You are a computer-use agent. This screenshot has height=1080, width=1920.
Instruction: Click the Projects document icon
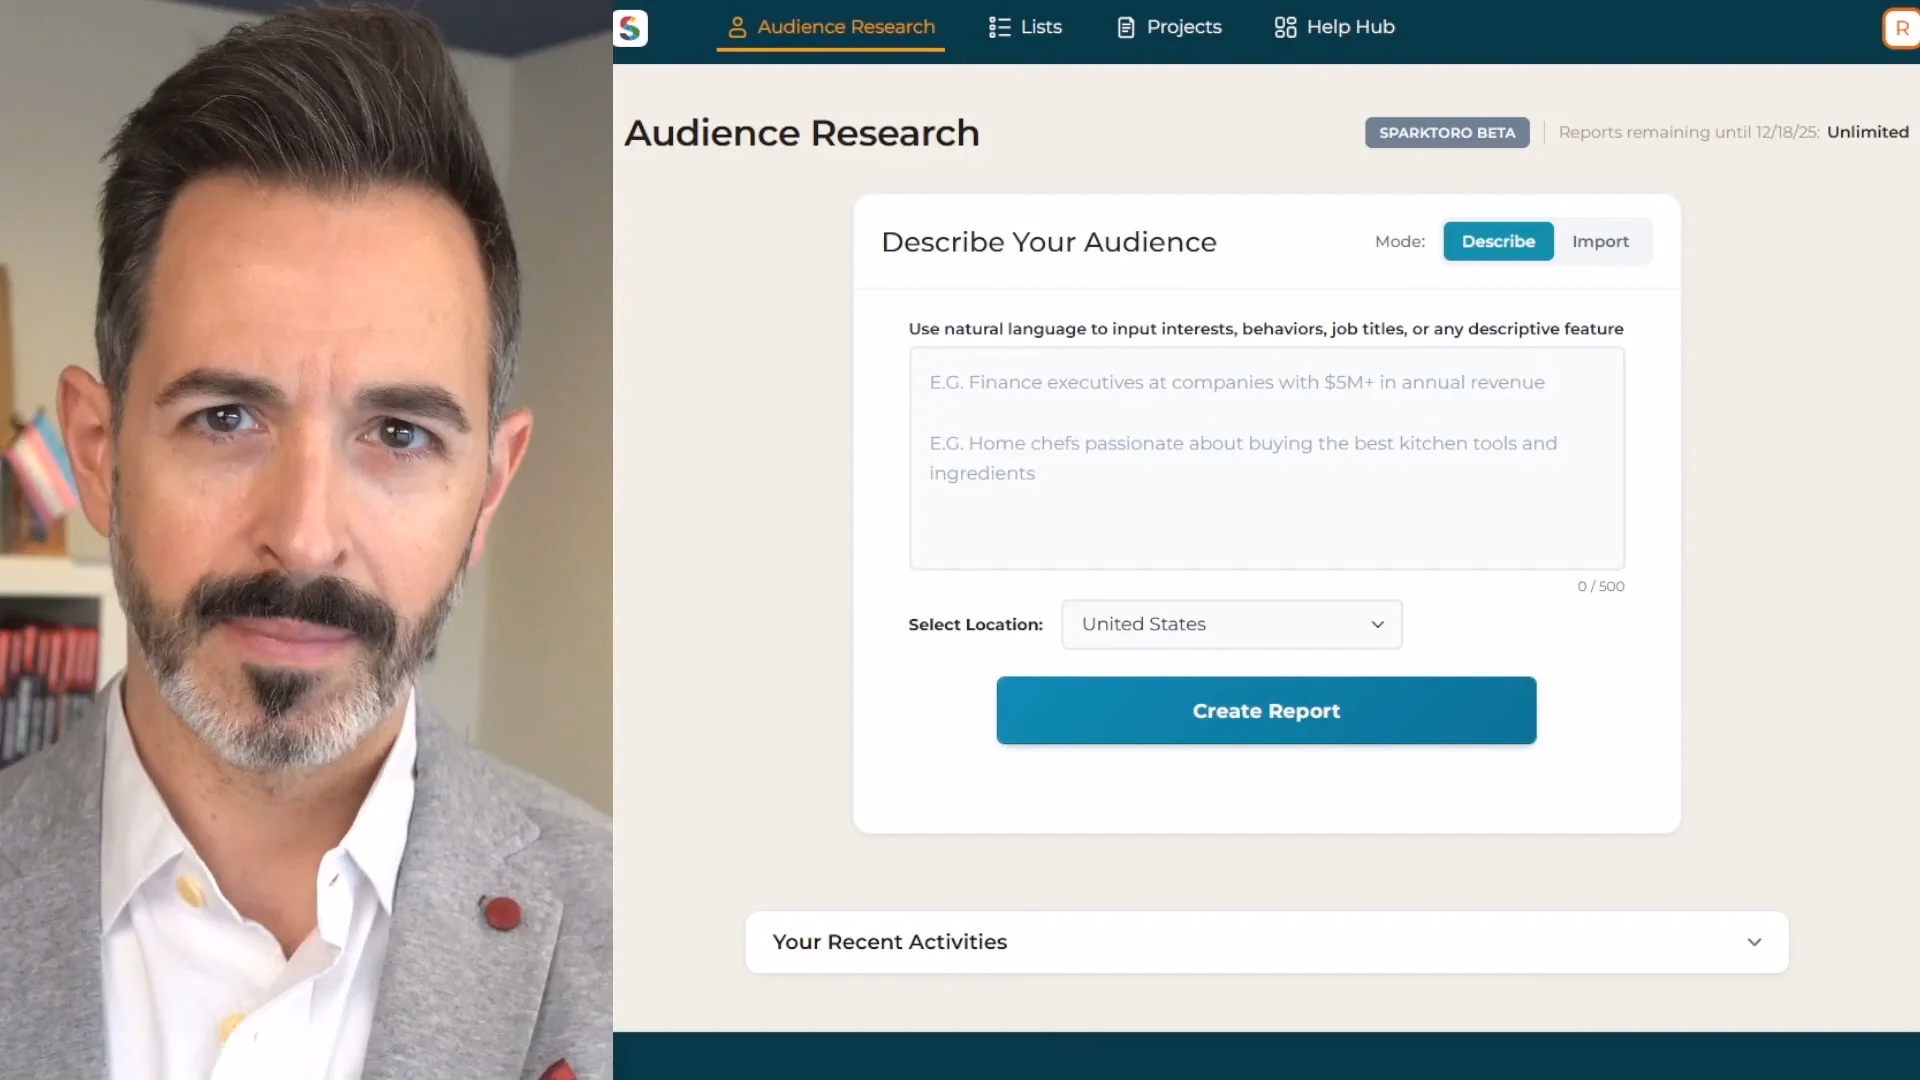tap(1126, 27)
